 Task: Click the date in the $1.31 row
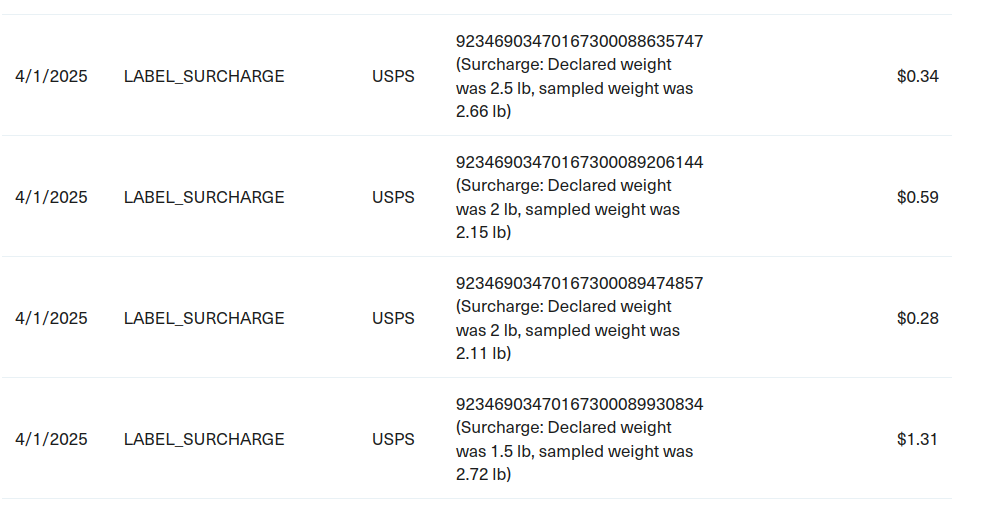point(51,439)
